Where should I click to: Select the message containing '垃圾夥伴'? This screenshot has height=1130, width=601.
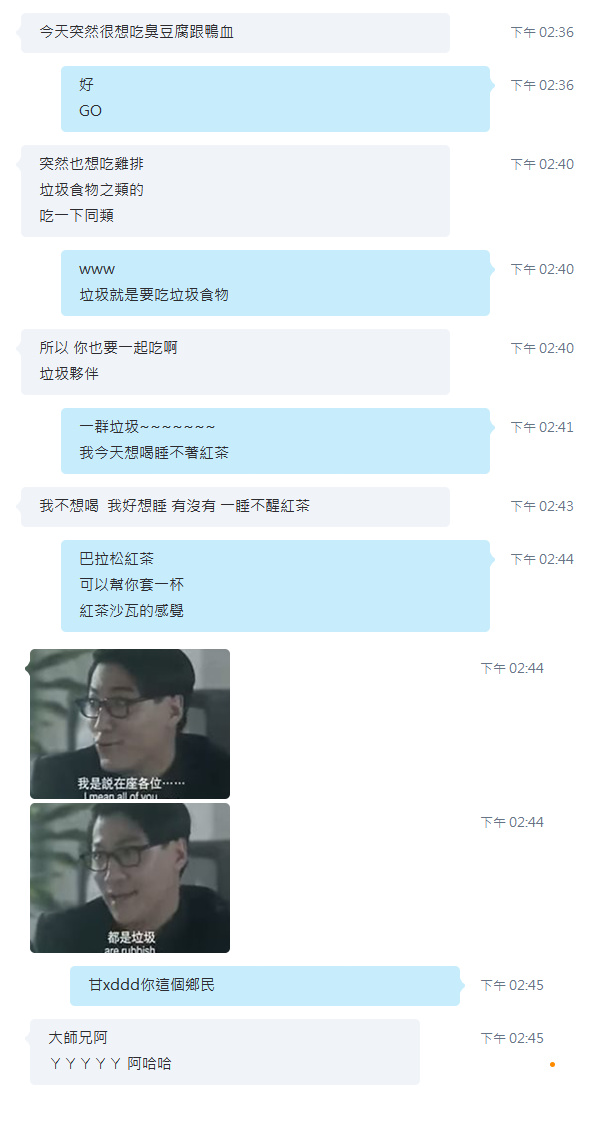click(x=235, y=362)
